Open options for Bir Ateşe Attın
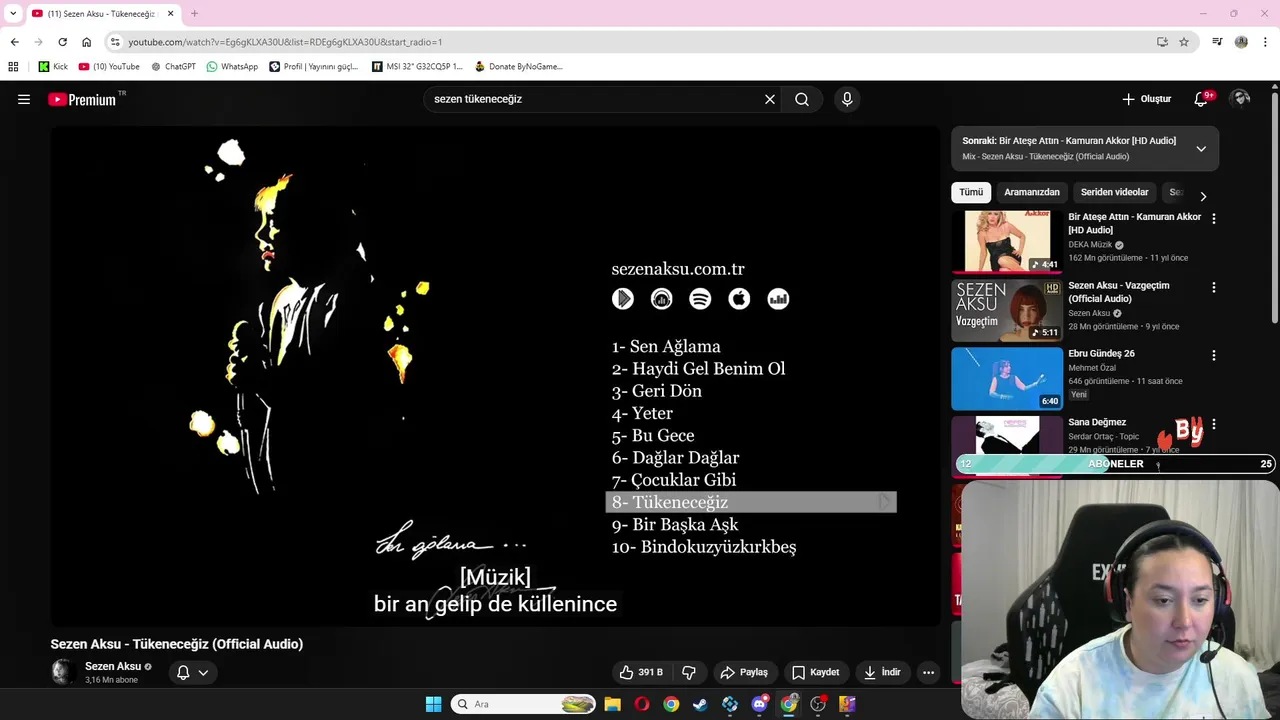The image size is (1280, 720). coord(1214,218)
